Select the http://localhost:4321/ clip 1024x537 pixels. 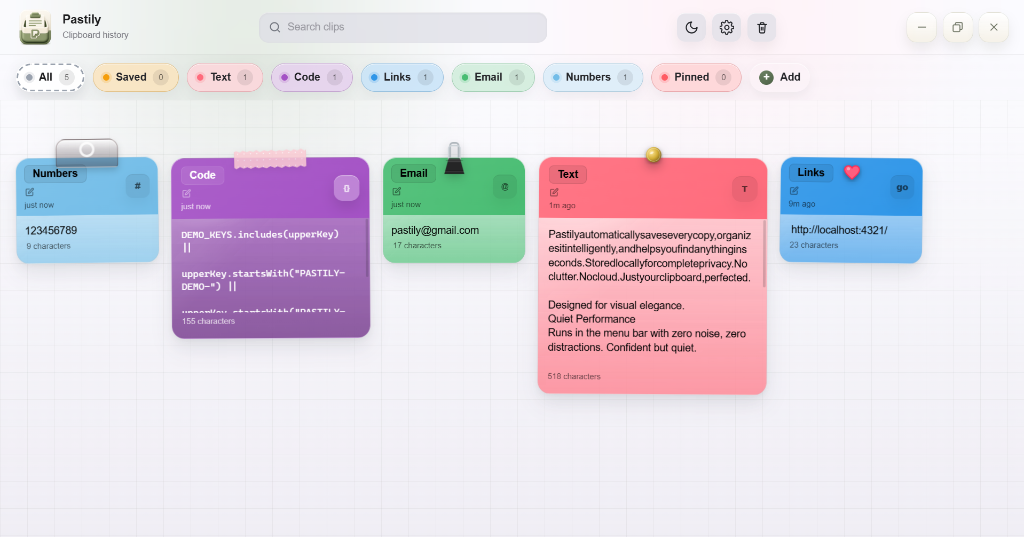pyautogui.click(x=839, y=230)
